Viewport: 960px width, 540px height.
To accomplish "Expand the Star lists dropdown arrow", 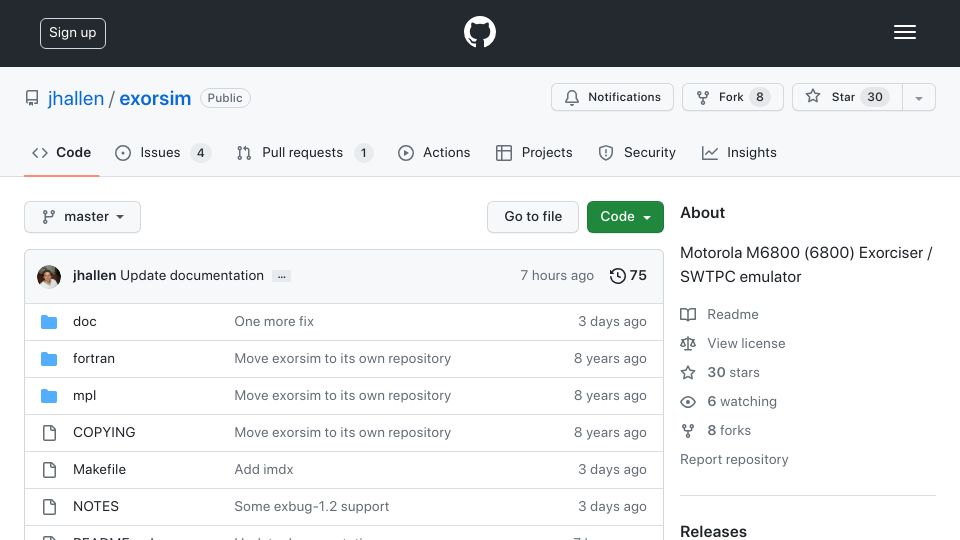I will pos(918,97).
